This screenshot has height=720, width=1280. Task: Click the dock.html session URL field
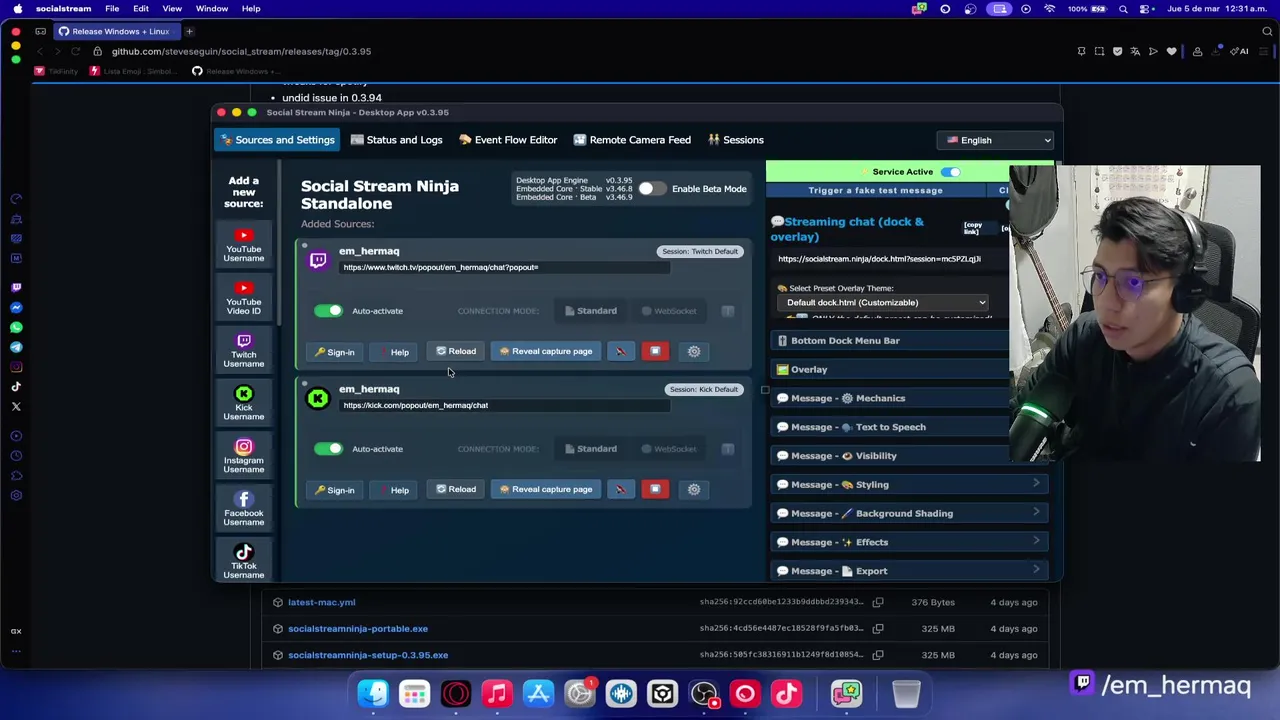point(890,259)
